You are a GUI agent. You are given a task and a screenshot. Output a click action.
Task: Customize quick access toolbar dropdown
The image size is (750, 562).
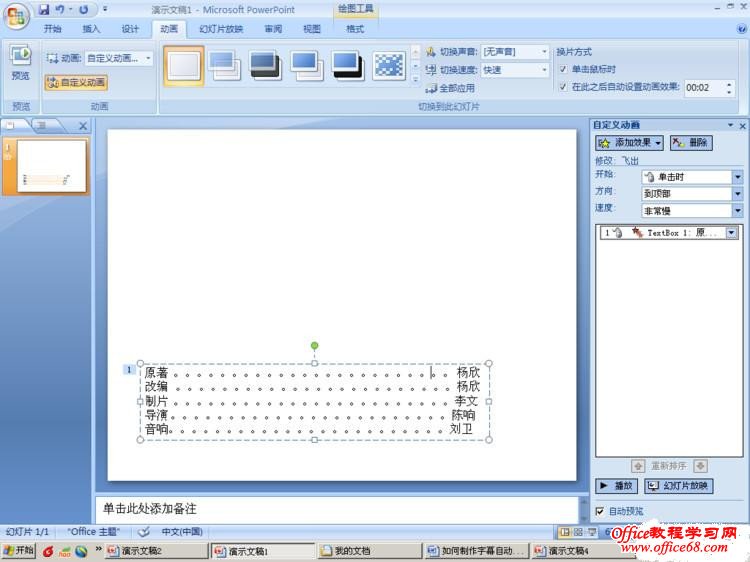[105, 9]
